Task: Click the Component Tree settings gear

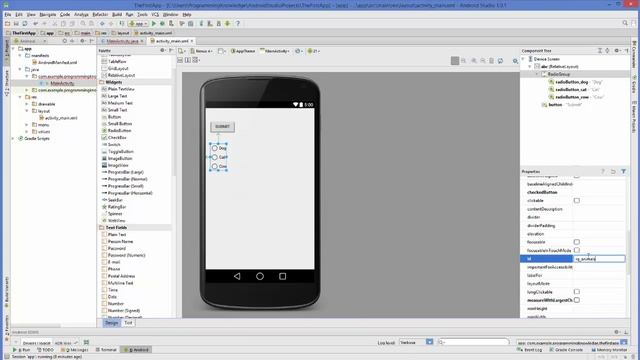Action: (x=617, y=51)
